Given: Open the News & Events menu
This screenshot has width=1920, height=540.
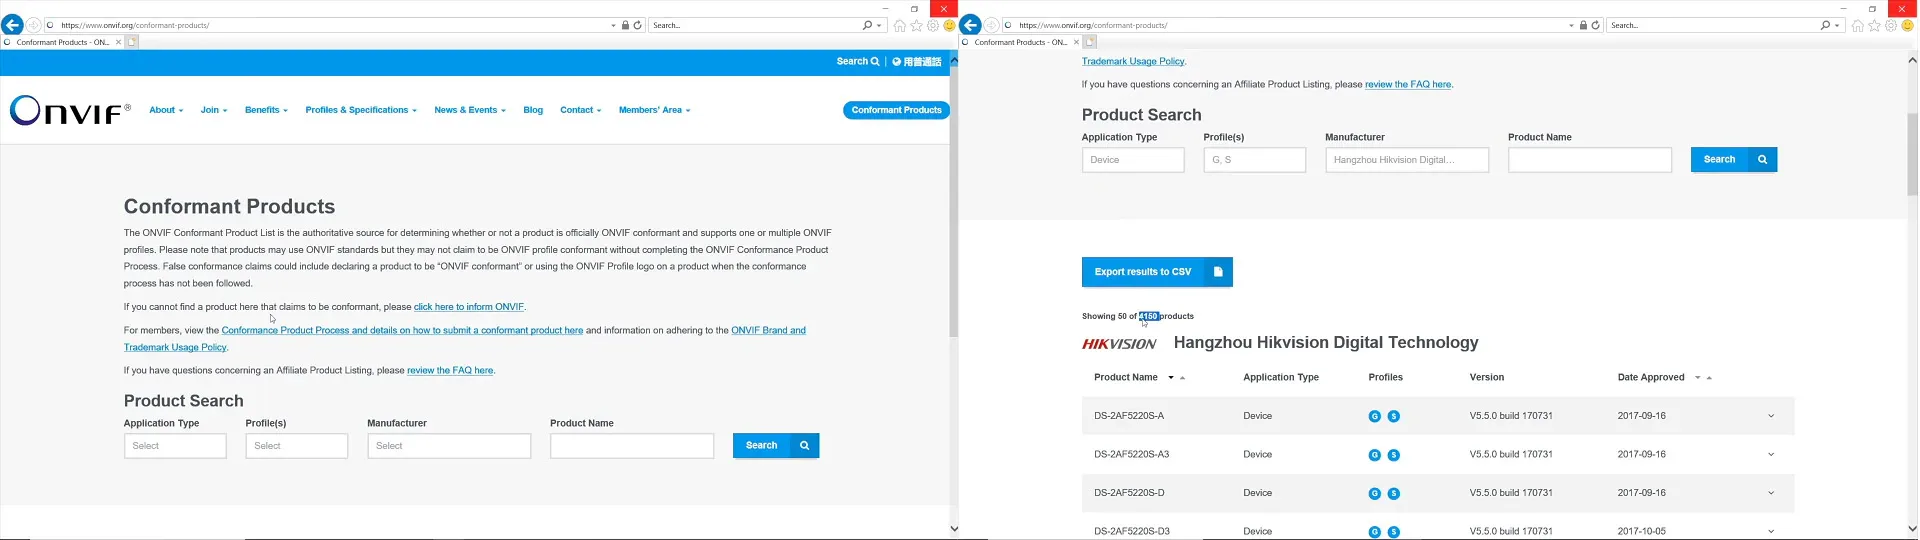Looking at the screenshot, I should [x=470, y=110].
